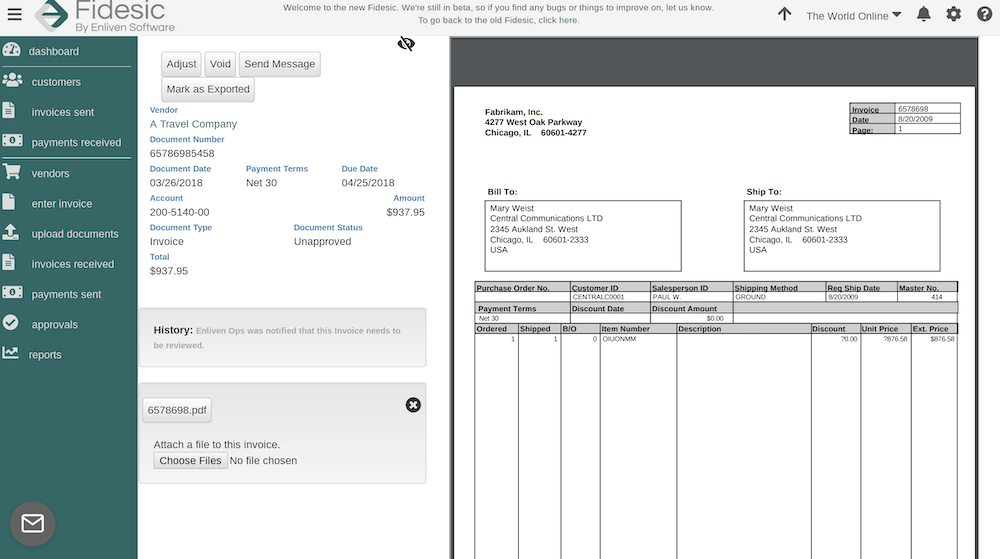
Task: Remove the attached 6578698.pdf file
Action: (x=413, y=405)
